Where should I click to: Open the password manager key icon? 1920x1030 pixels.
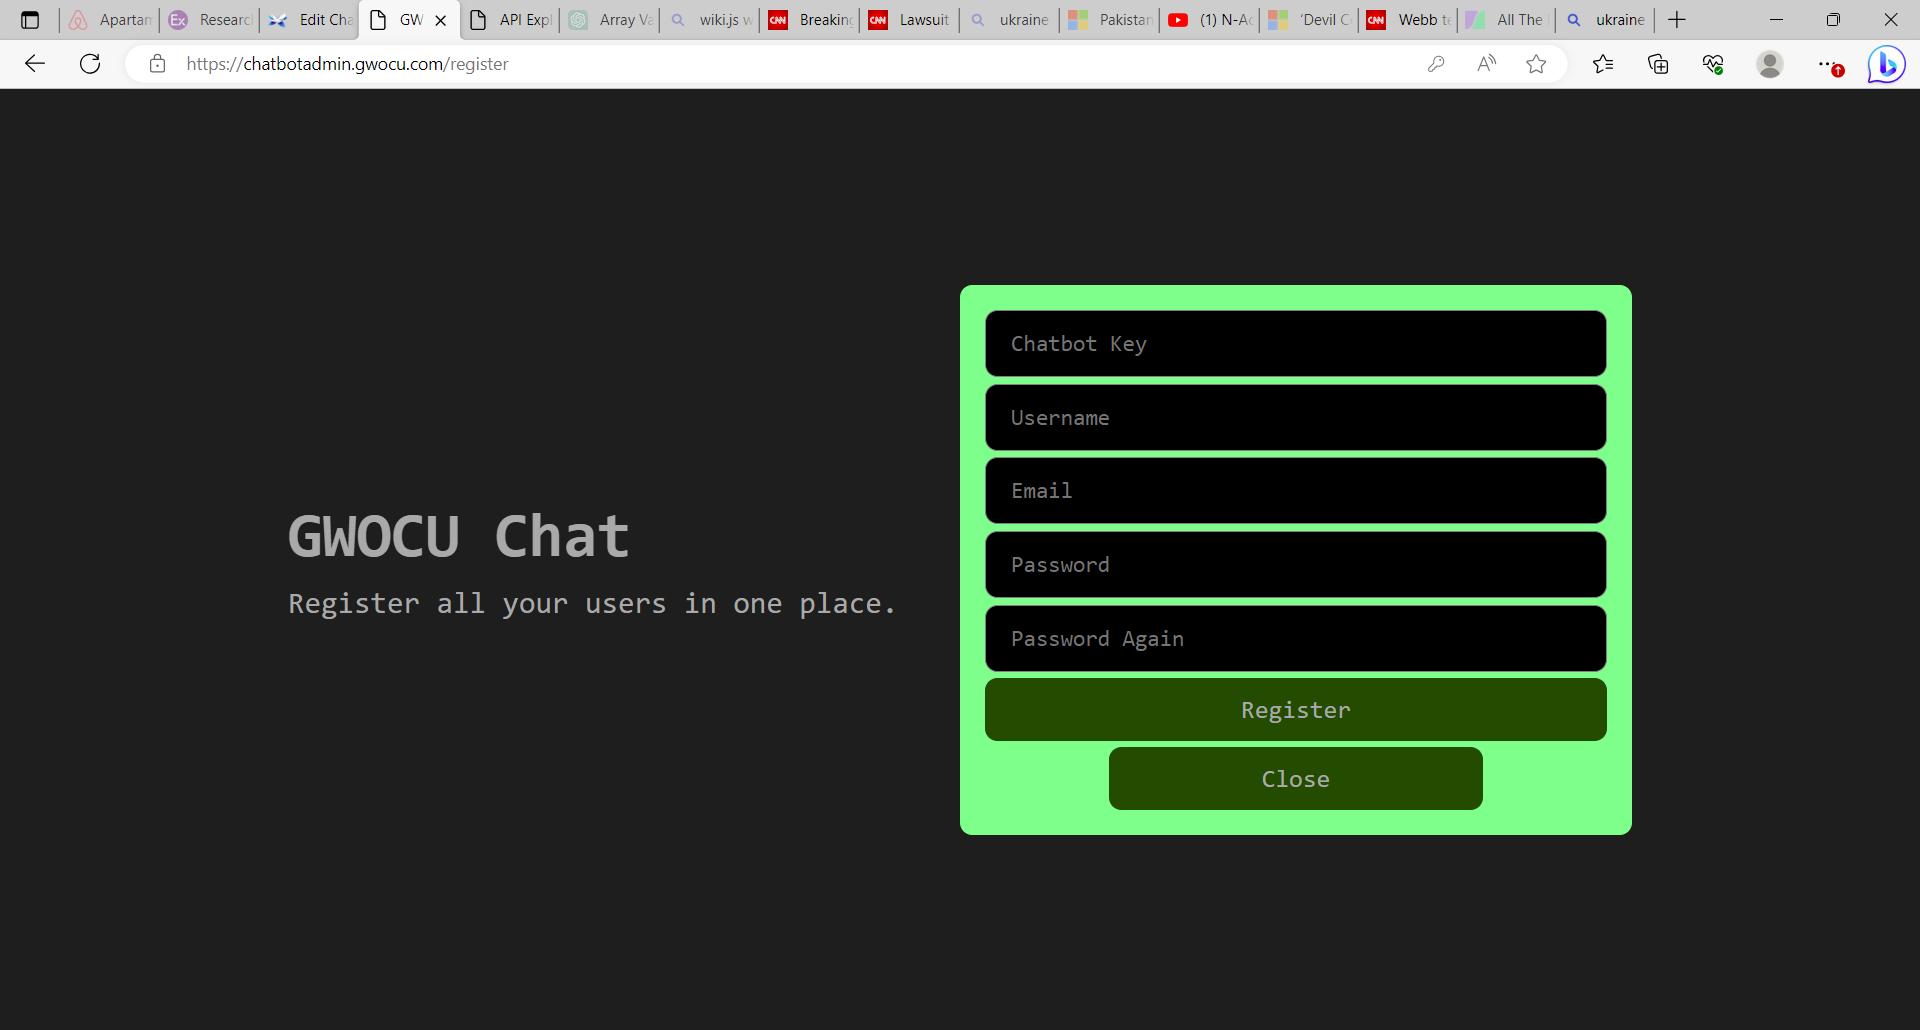tap(1436, 64)
